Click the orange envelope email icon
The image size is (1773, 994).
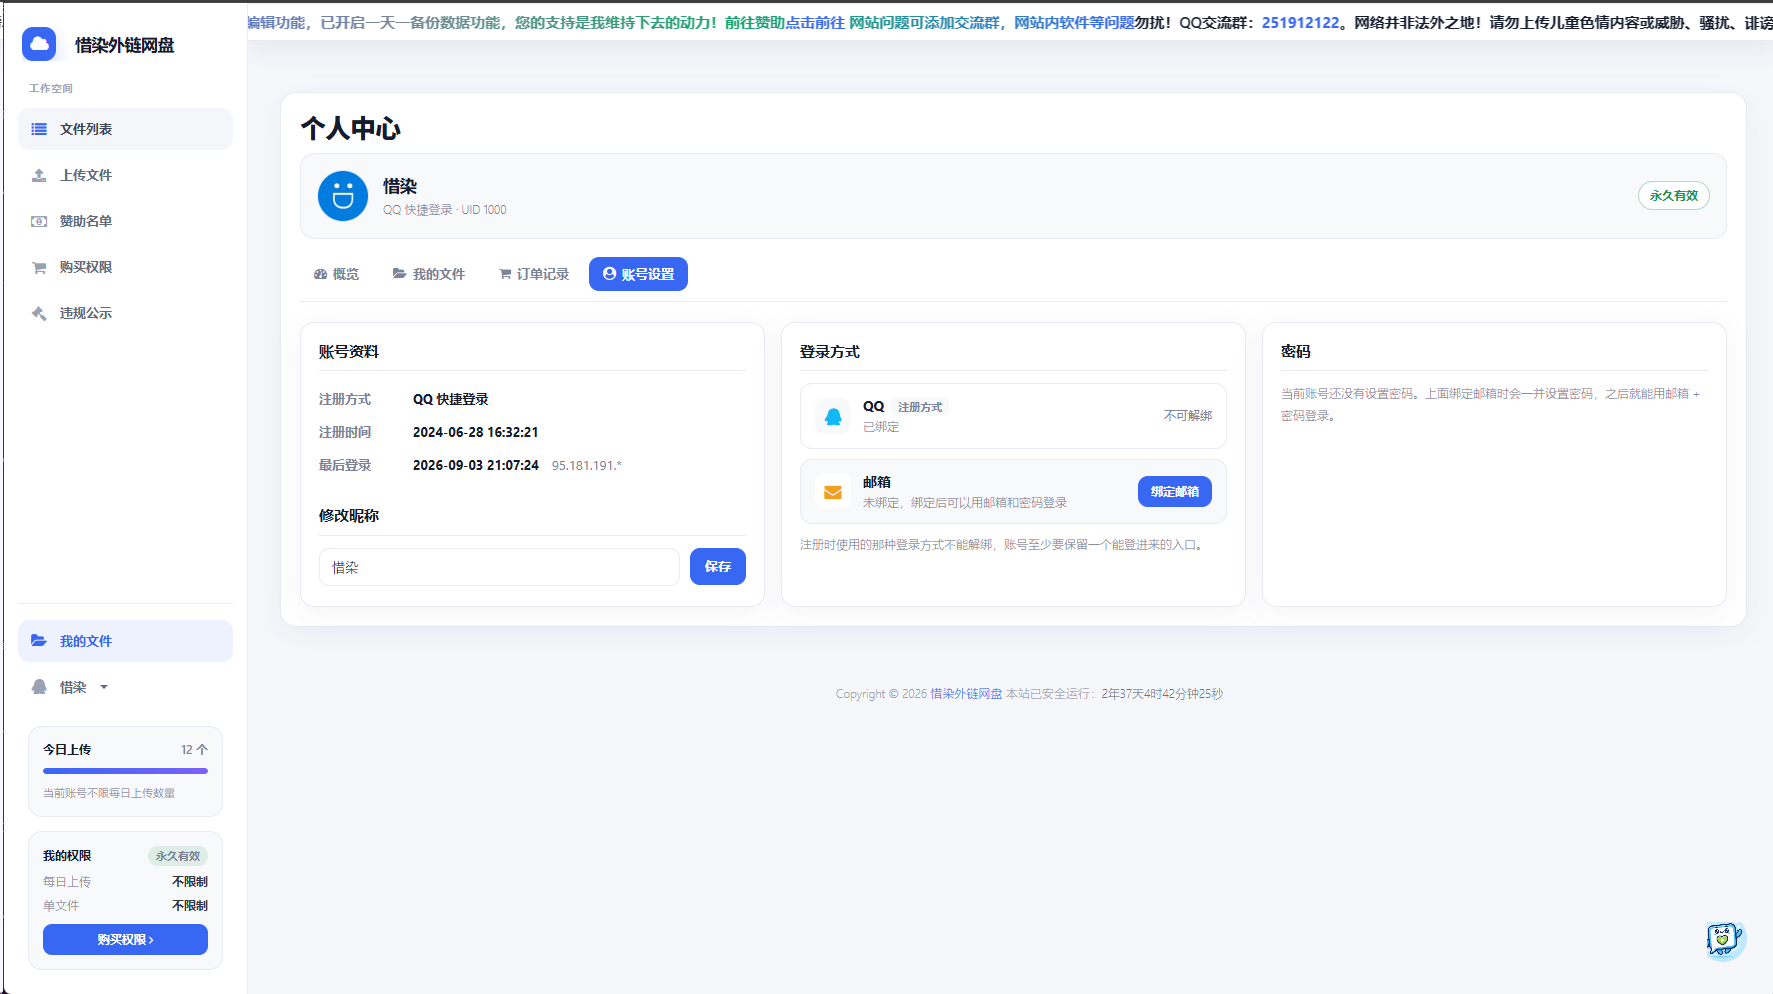coord(833,492)
